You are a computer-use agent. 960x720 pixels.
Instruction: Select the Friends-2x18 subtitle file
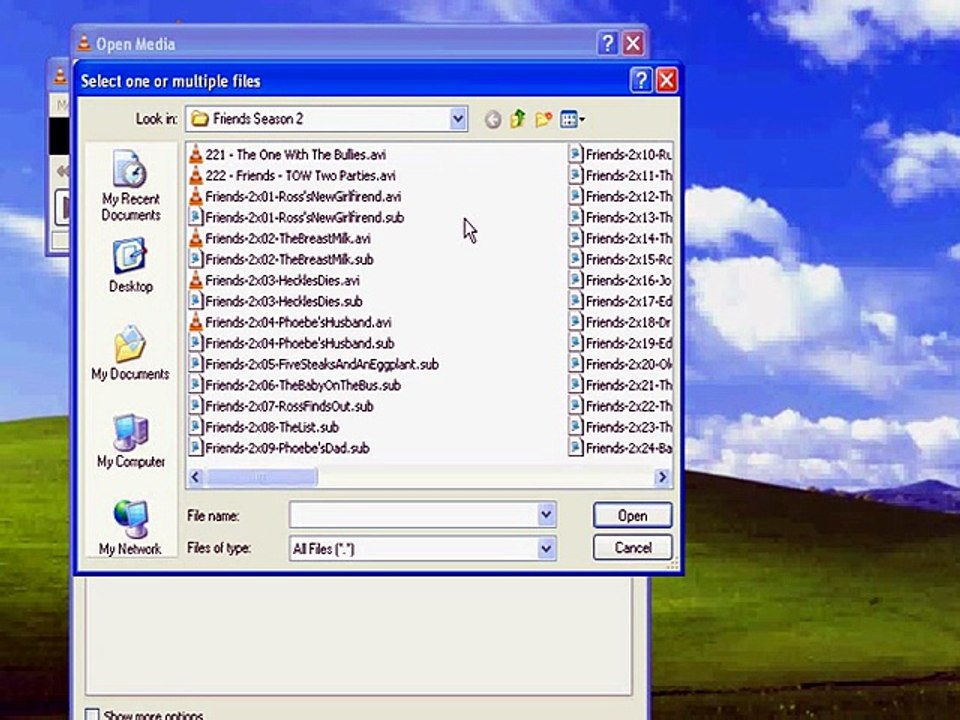(x=620, y=322)
